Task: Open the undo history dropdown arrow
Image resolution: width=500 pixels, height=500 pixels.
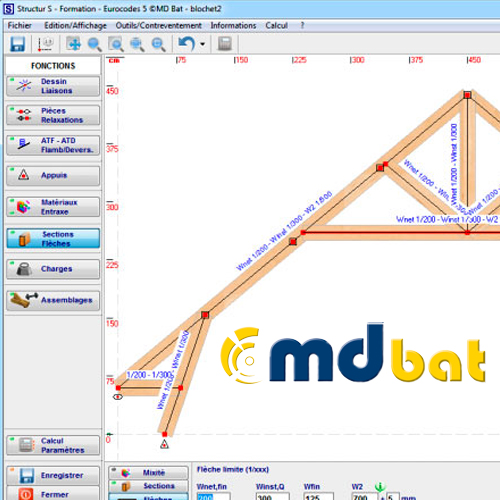Action: [202, 44]
